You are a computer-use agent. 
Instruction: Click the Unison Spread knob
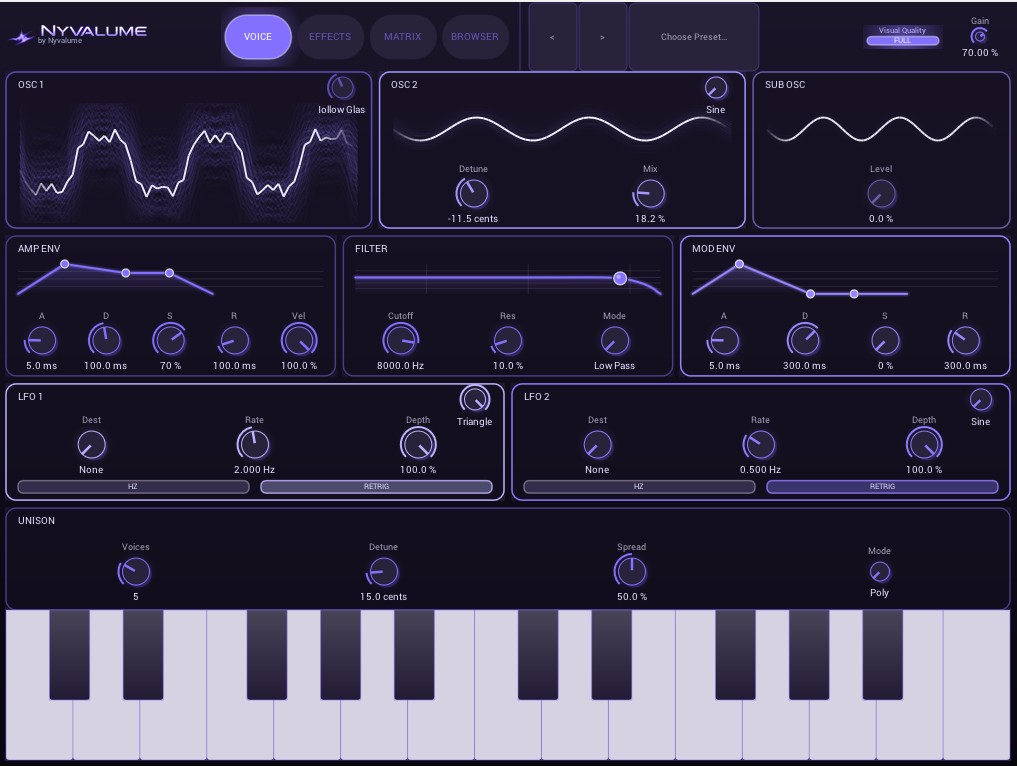631,572
